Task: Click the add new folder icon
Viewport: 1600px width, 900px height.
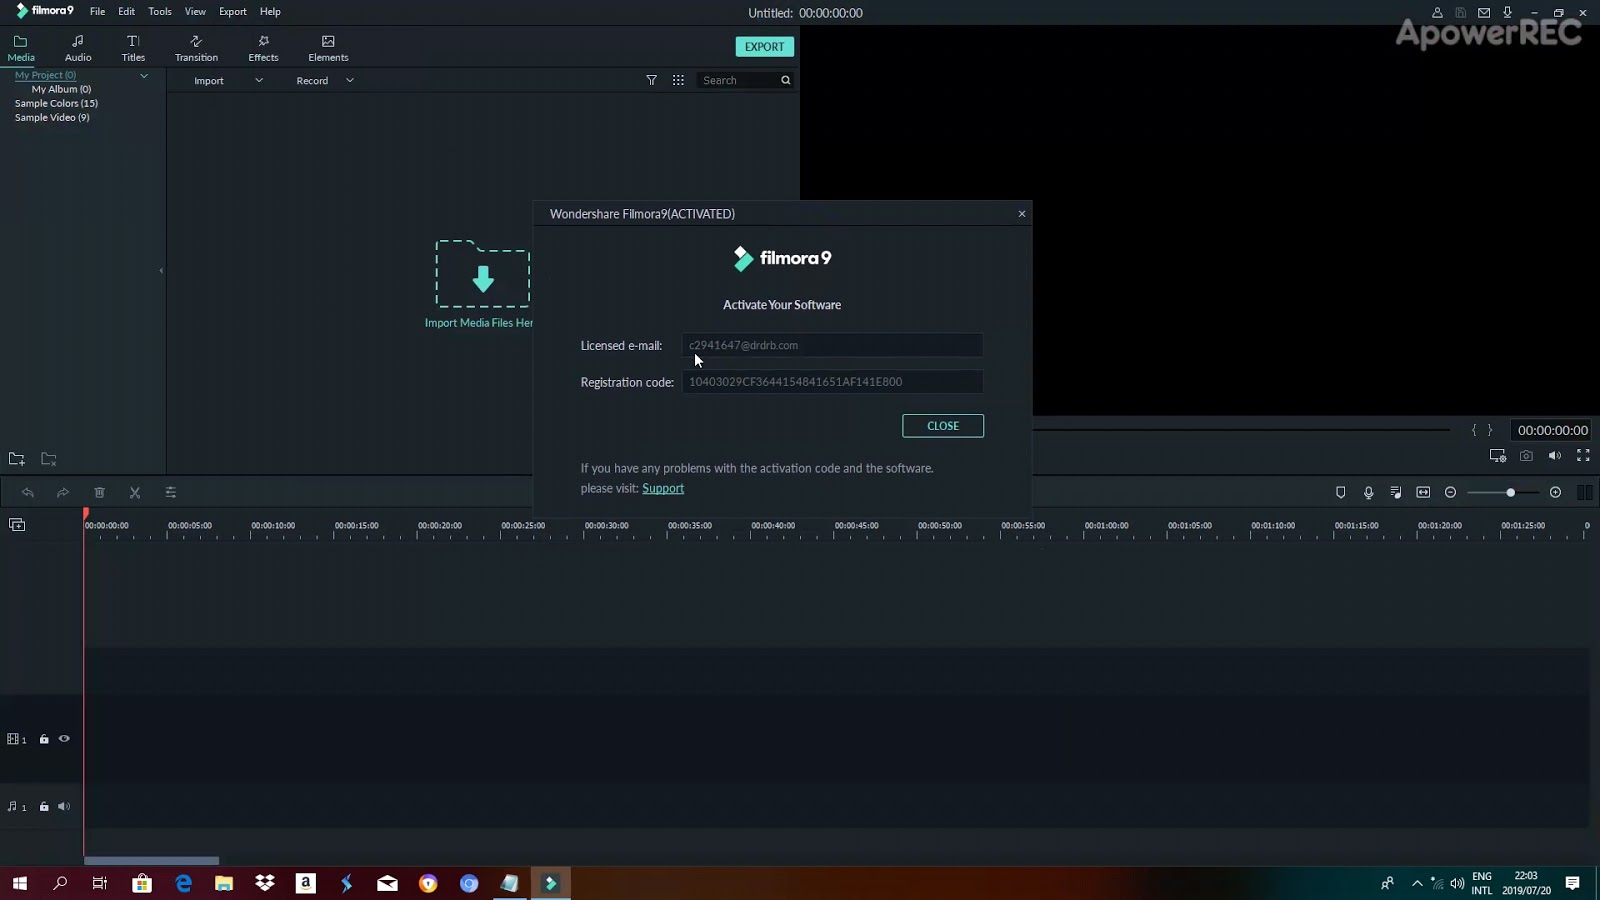Action: pyautogui.click(x=17, y=459)
